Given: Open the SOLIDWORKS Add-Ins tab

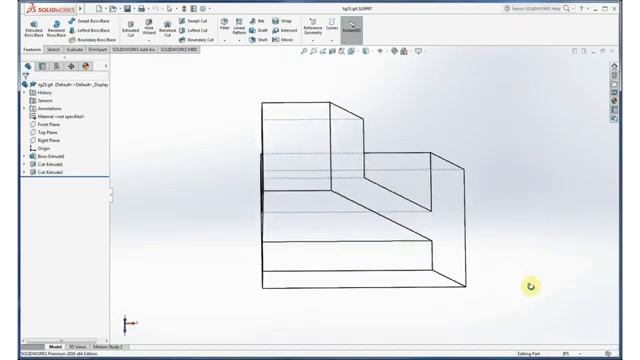Looking at the screenshot, I should (x=134, y=49).
